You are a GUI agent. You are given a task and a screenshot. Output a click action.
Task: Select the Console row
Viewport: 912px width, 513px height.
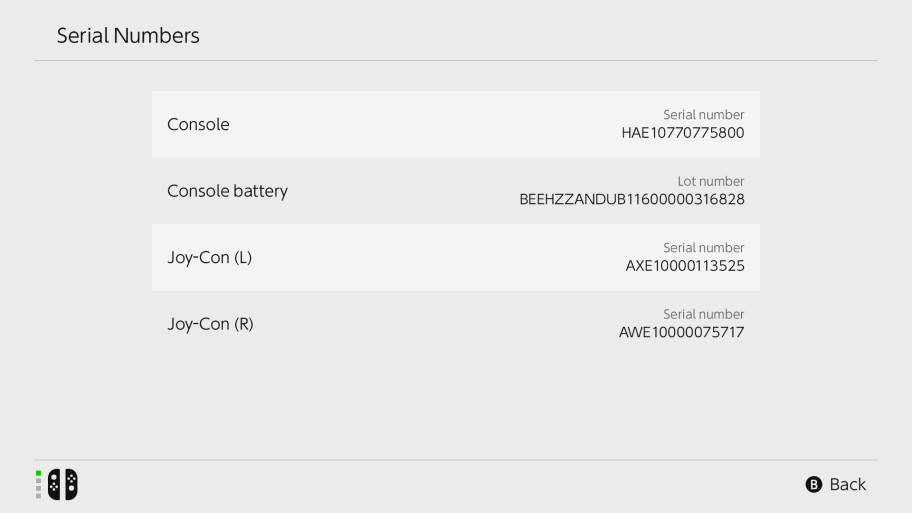pos(456,124)
